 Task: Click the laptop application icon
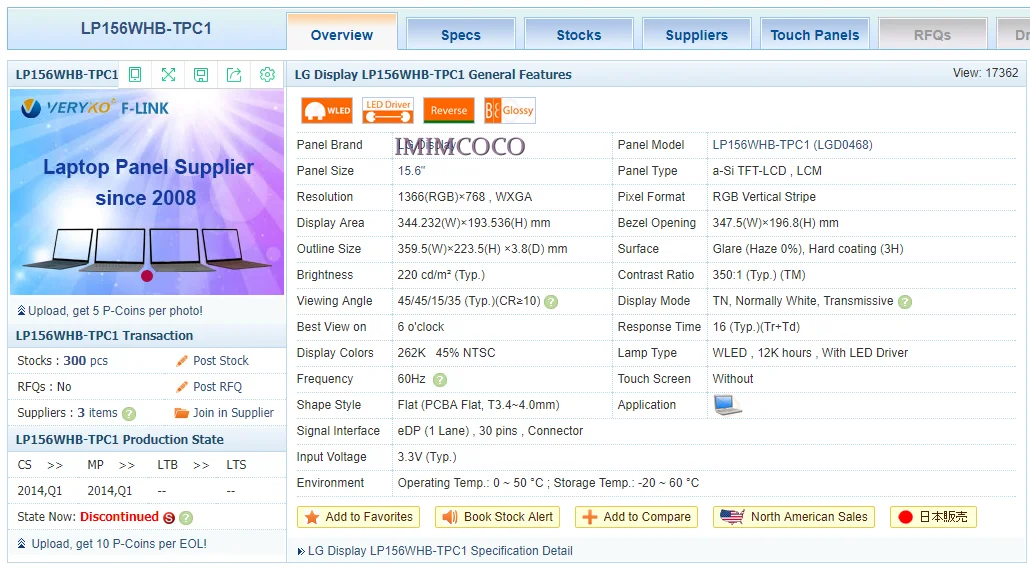click(727, 405)
